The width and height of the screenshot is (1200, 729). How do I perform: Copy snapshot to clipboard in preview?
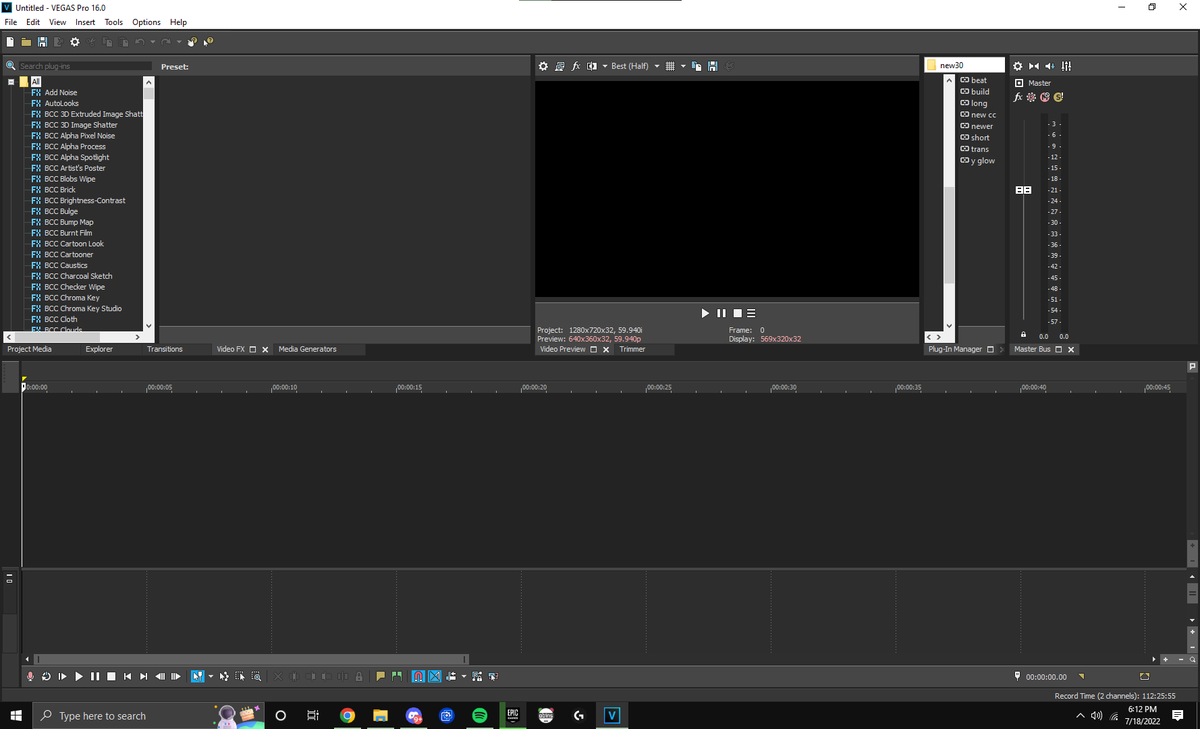tap(696, 66)
